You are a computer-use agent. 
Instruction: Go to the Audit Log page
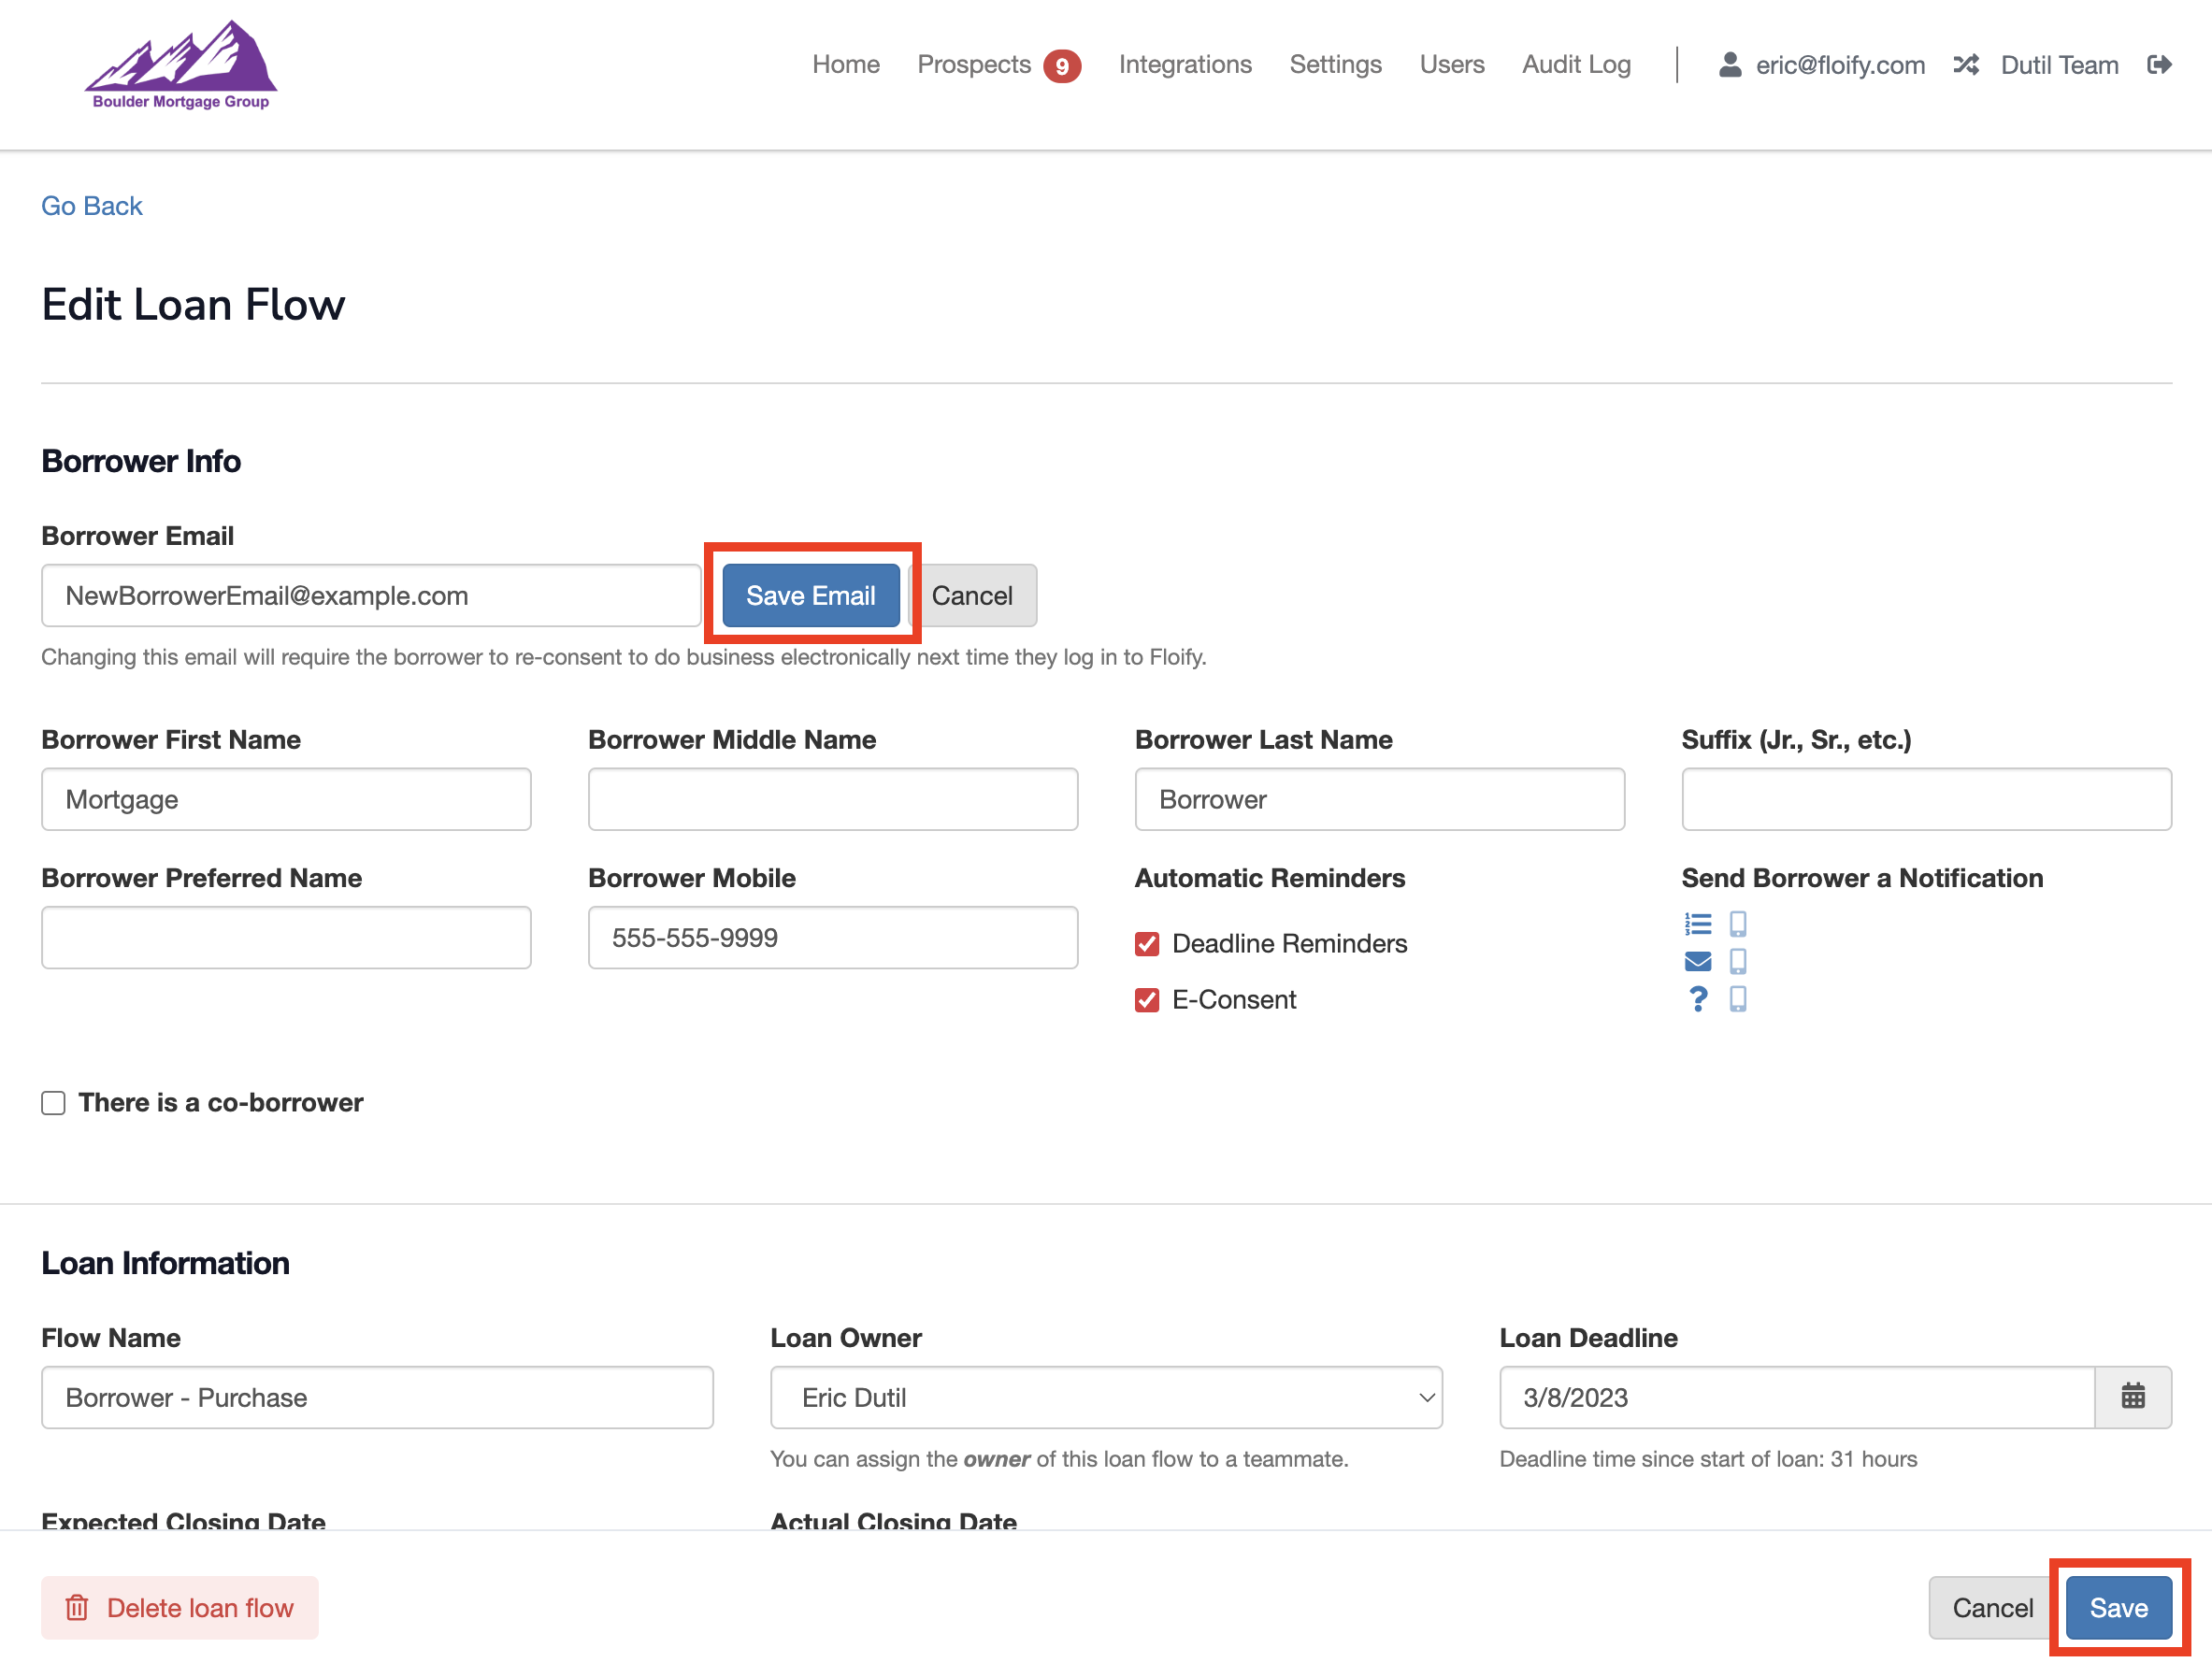1576,65
